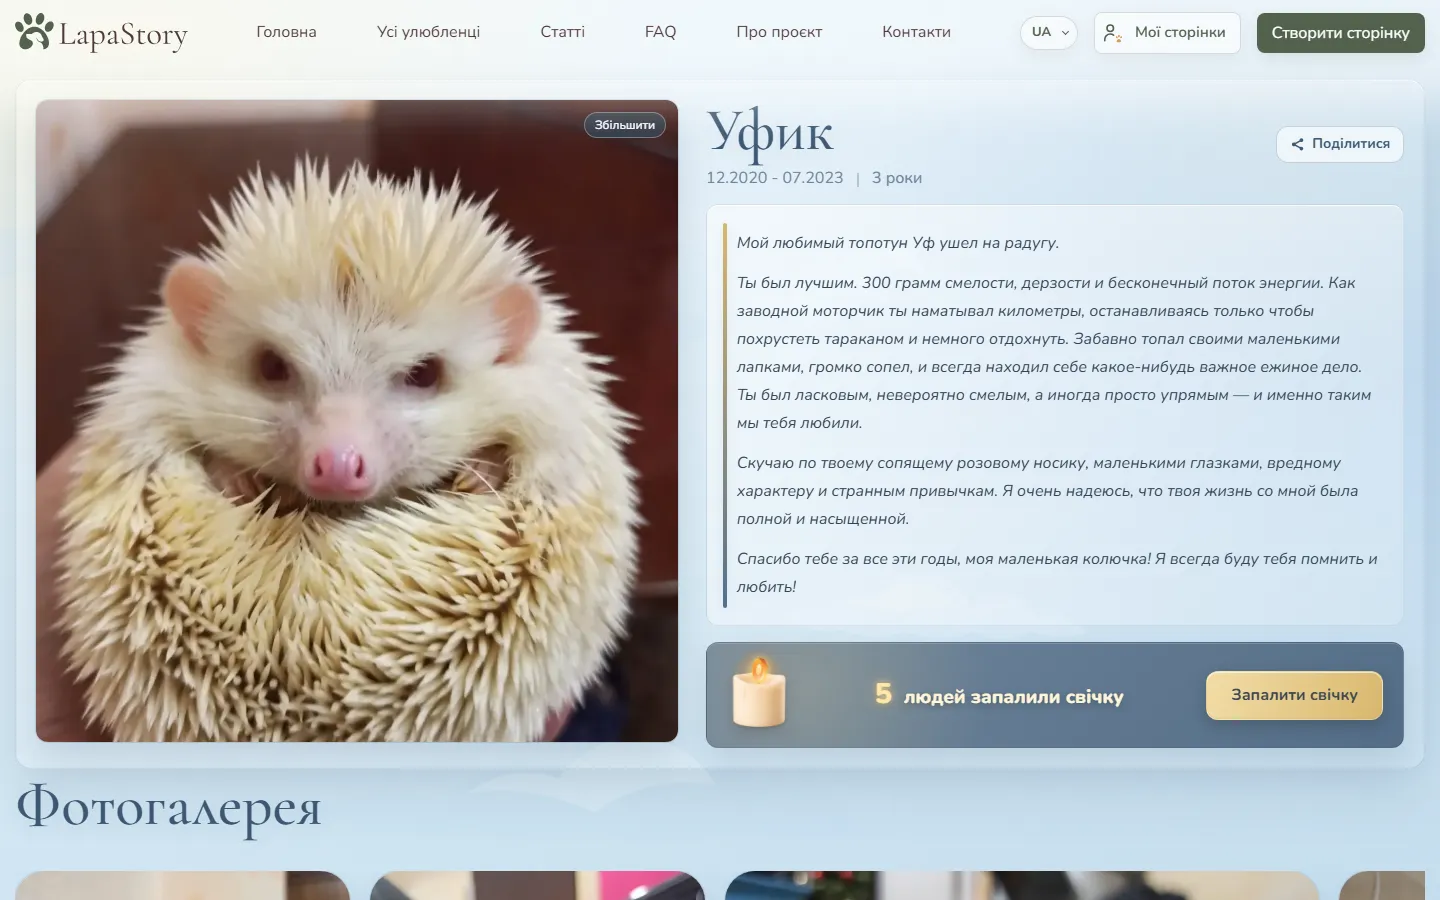The image size is (1440, 900).
Task: Click the sentence starting Мой любимый топотун
Action: tap(898, 243)
